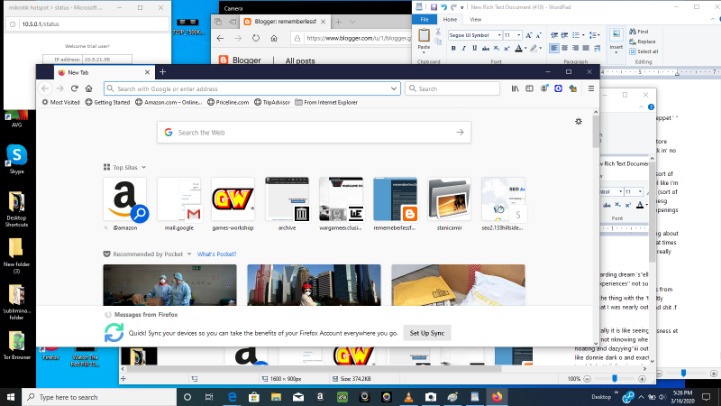Click Firefox Search field in toolbar
The width and height of the screenshot is (721, 406).
(452, 88)
